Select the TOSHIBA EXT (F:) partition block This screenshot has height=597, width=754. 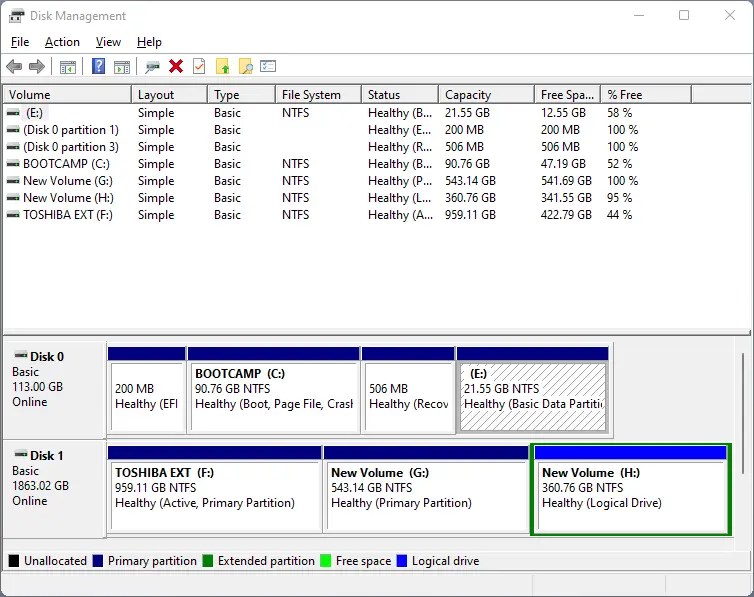[x=215, y=489]
